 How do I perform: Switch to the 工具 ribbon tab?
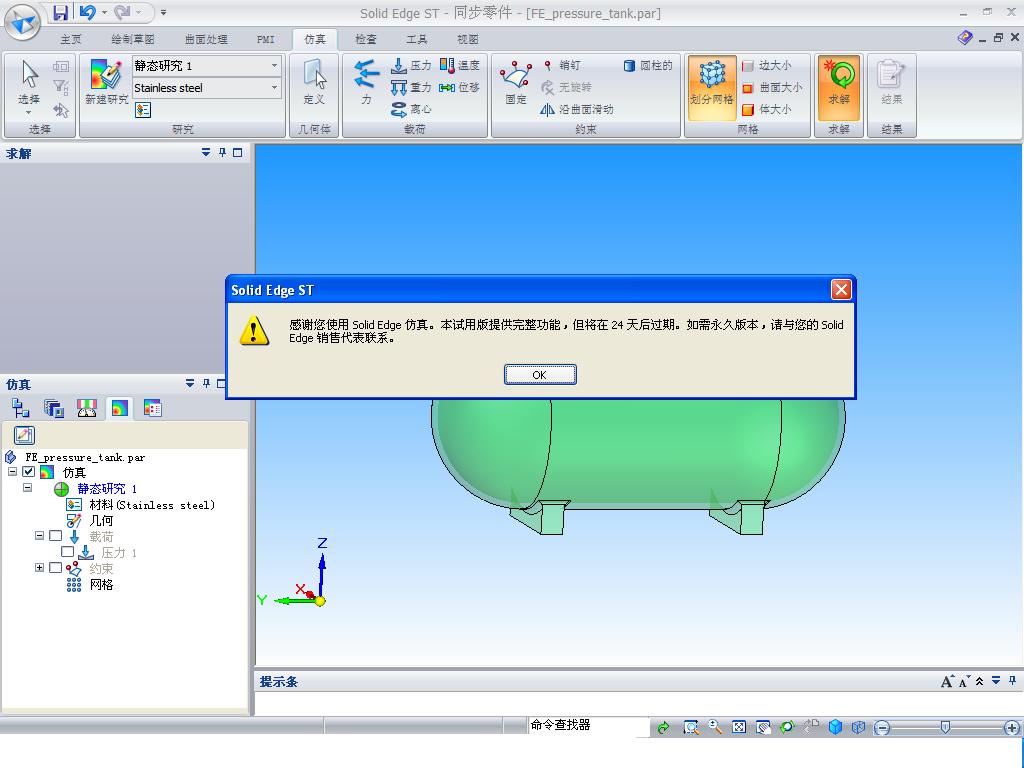coord(417,40)
